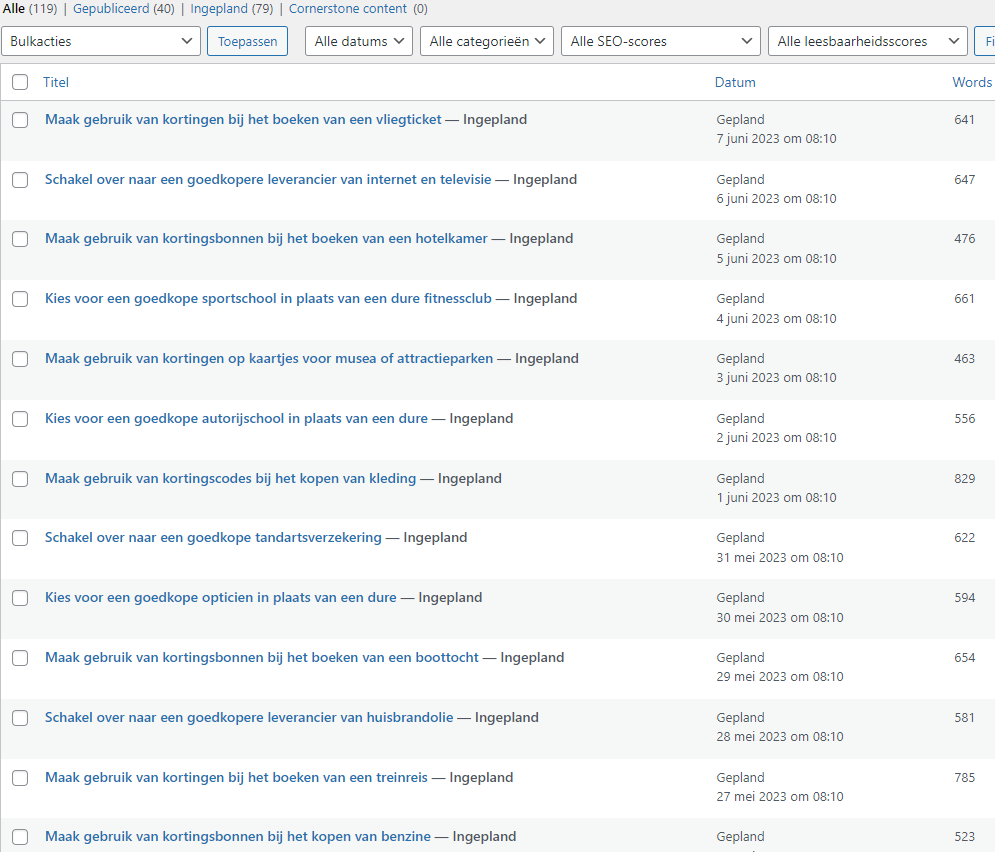
Task: Open post about leverancier internet en televisie
Action: (x=268, y=180)
